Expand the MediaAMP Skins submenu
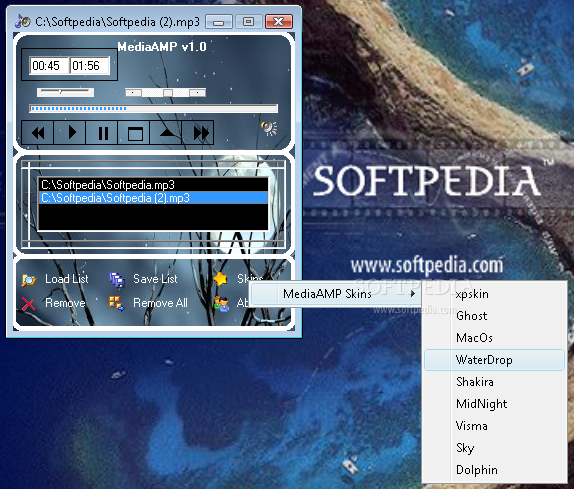This screenshot has height=489, width=574. [335, 294]
